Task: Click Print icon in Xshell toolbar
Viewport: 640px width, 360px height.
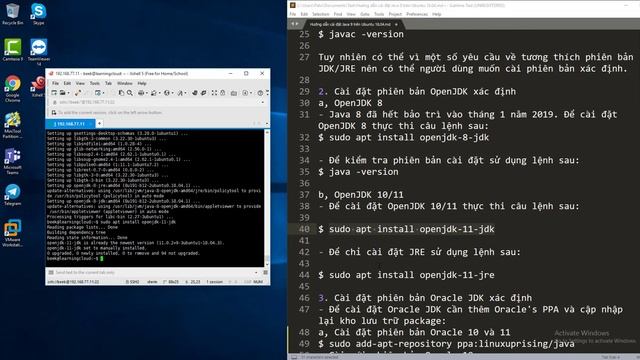Action: click(141, 93)
